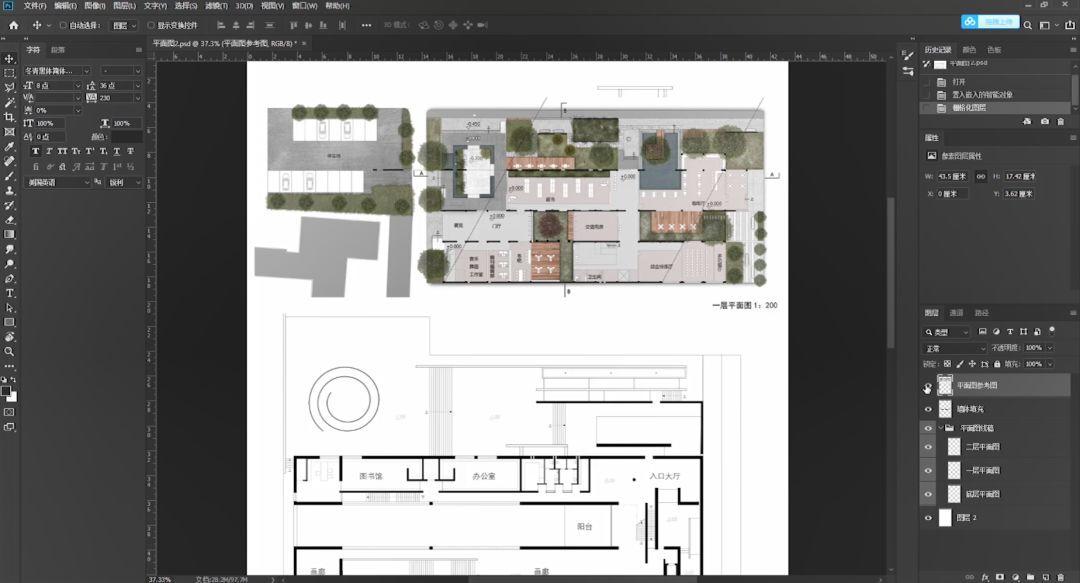
Task: Toggle Quick Mask mode icon
Action: [x=9, y=412]
